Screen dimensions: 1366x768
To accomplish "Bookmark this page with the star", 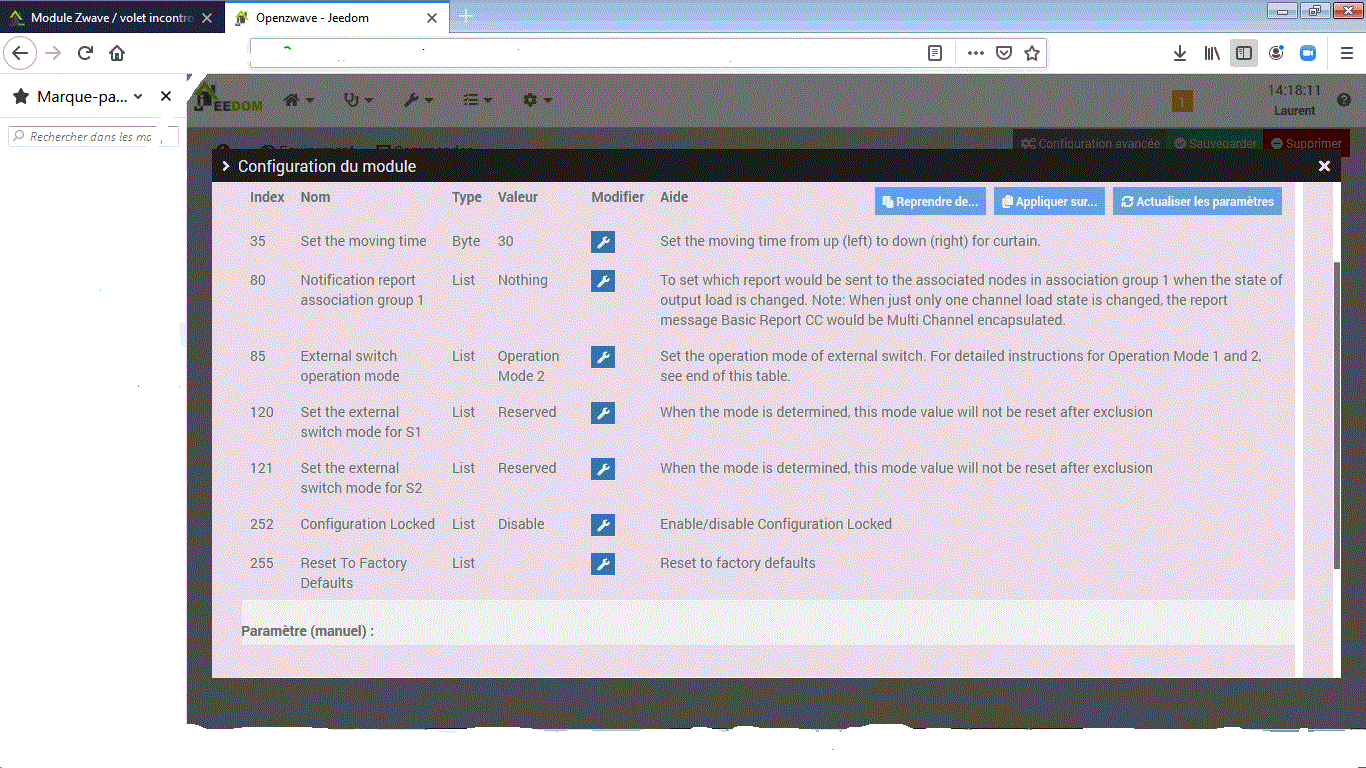I will tap(1032, 53).
